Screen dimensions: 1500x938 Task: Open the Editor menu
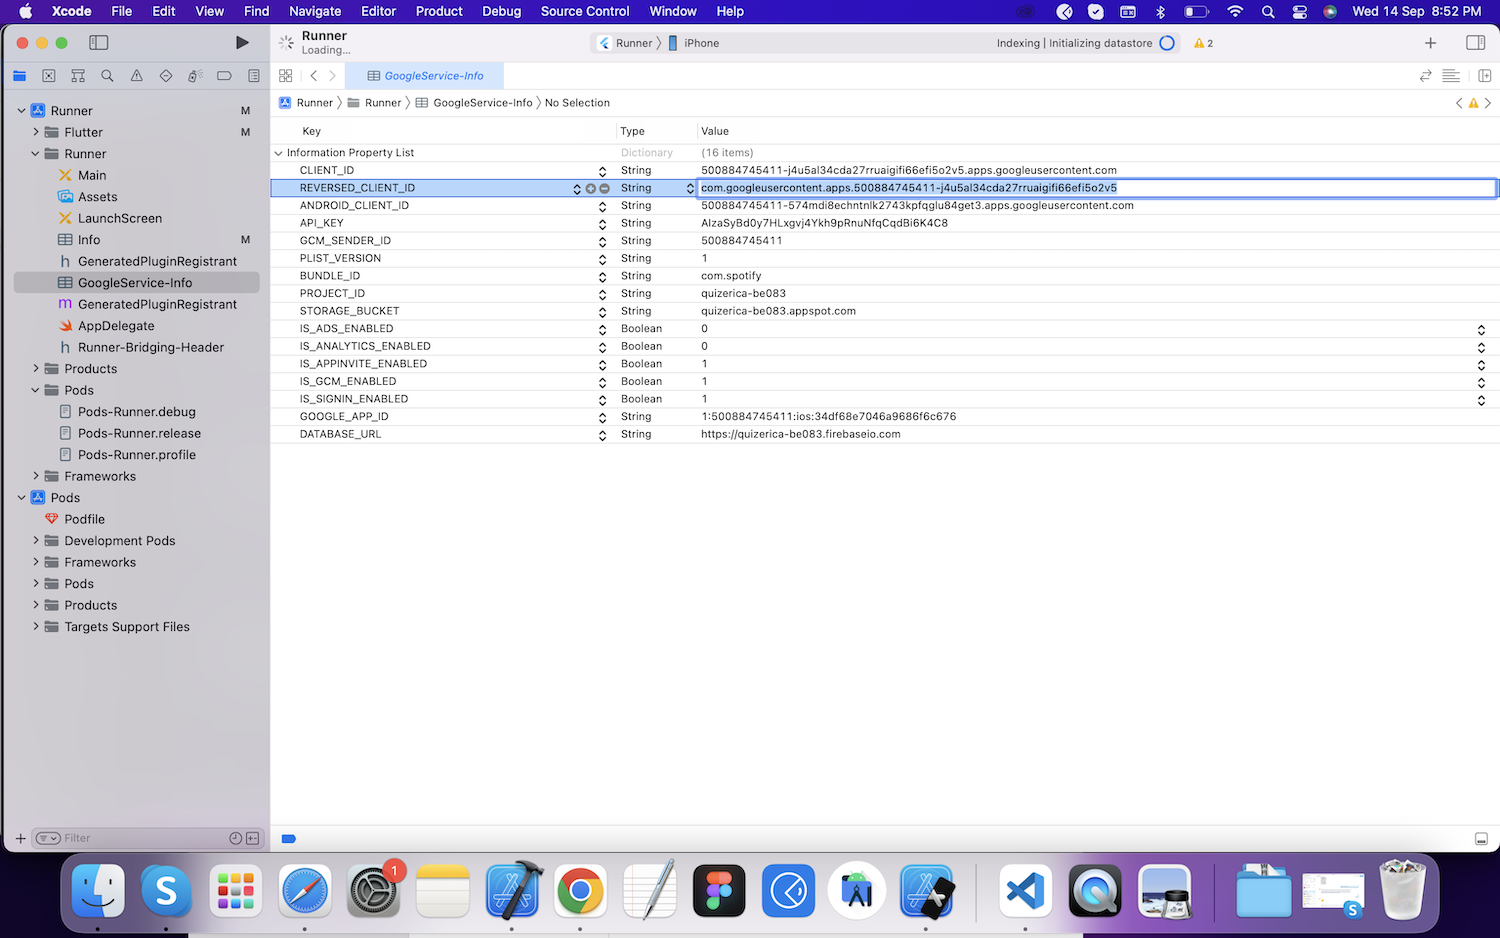click(x=378, y=11)
